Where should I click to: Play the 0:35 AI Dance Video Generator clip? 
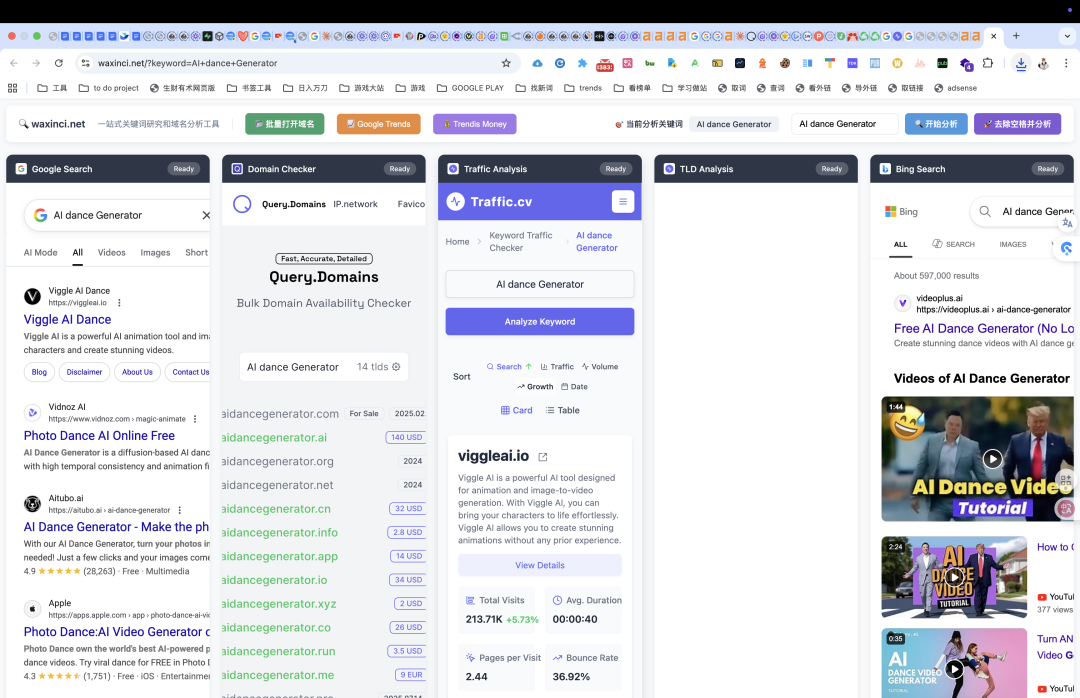point(954,668)
